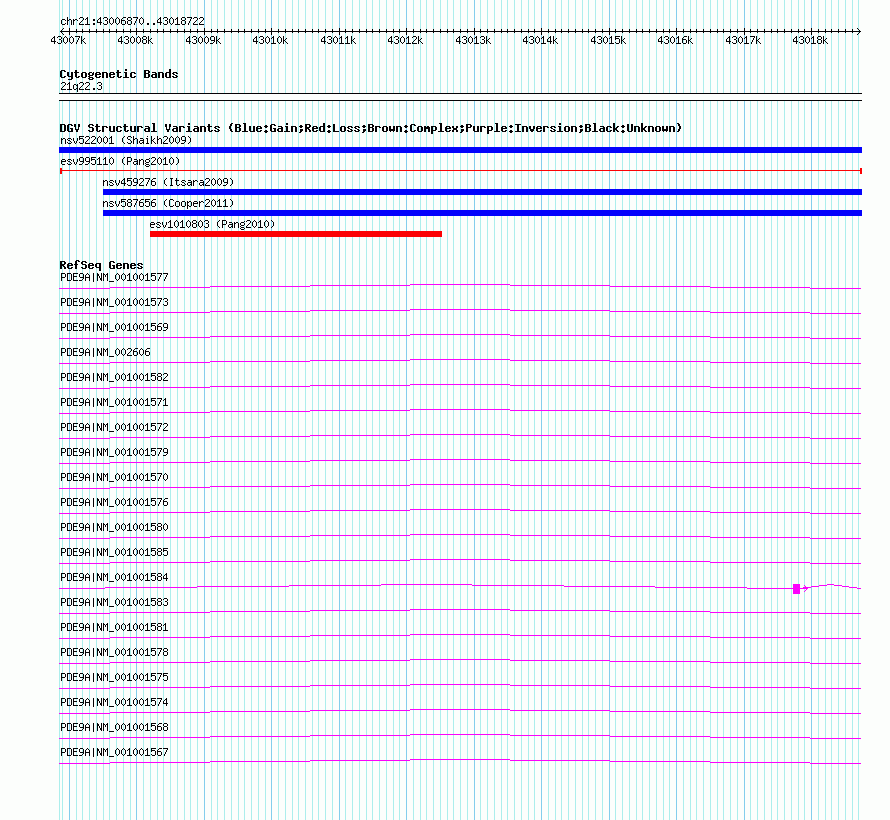Open the nsv587656 (Cooper2011) variant label
This screenshot has width=890, height=820.
point(168,203)
